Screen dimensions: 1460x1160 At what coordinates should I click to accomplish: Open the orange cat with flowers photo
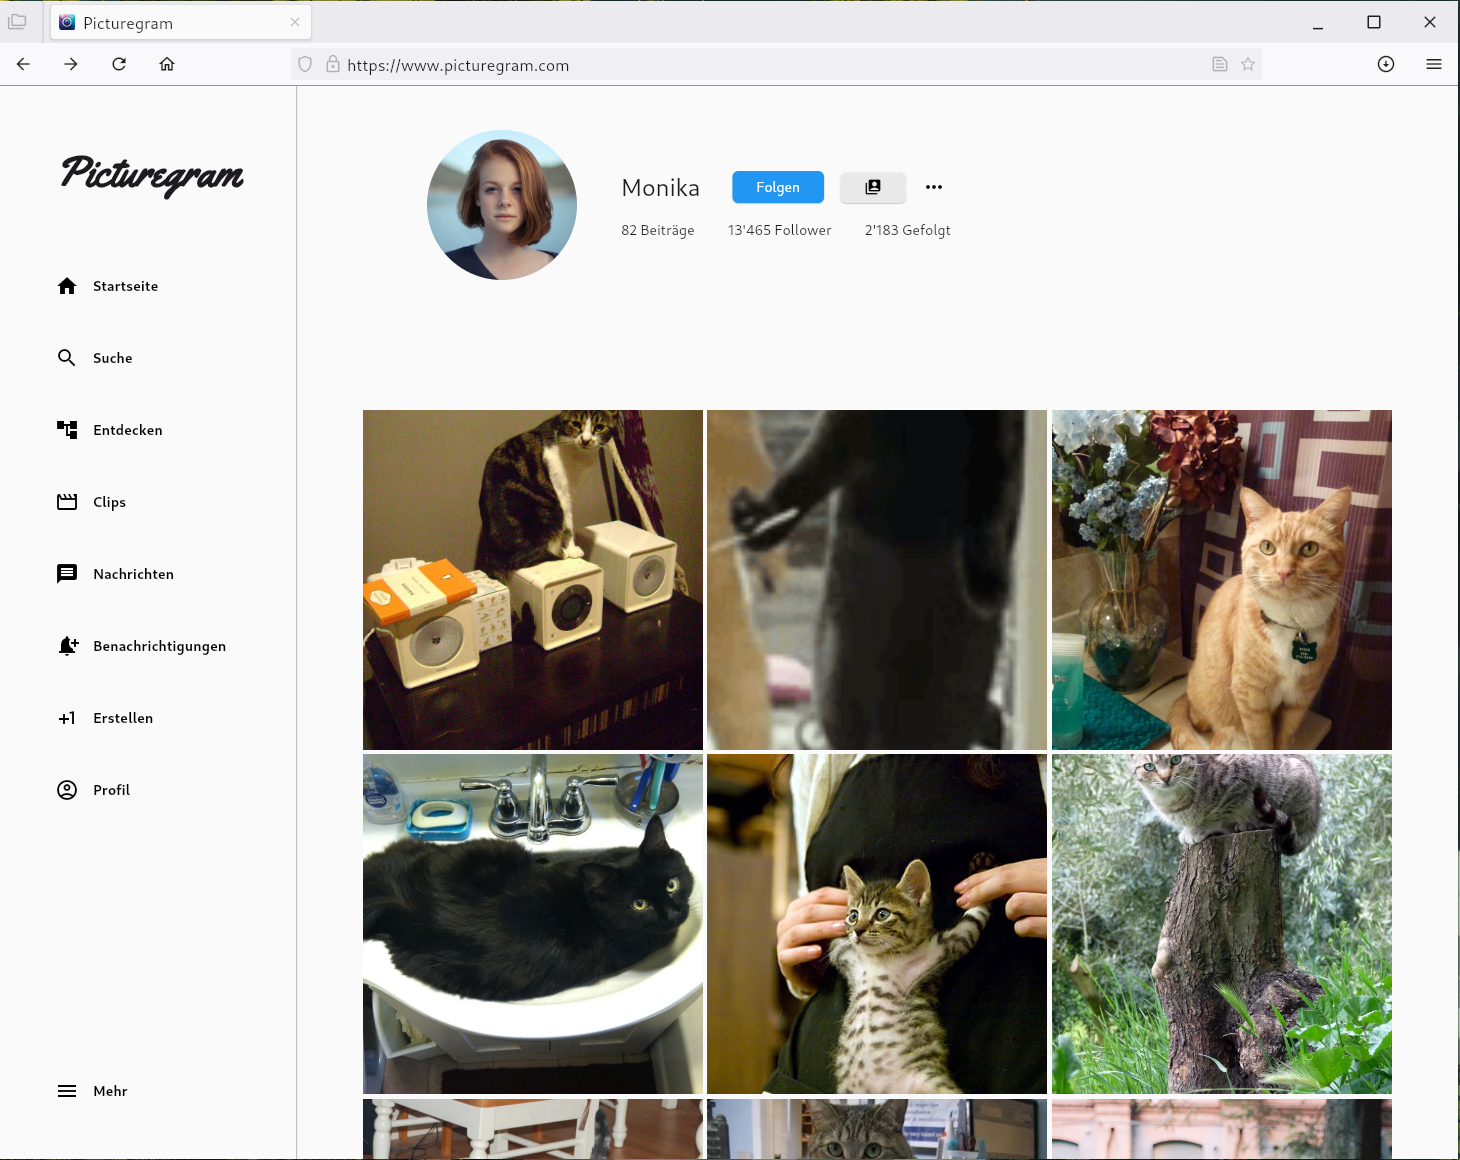(x=1221, y=579)
